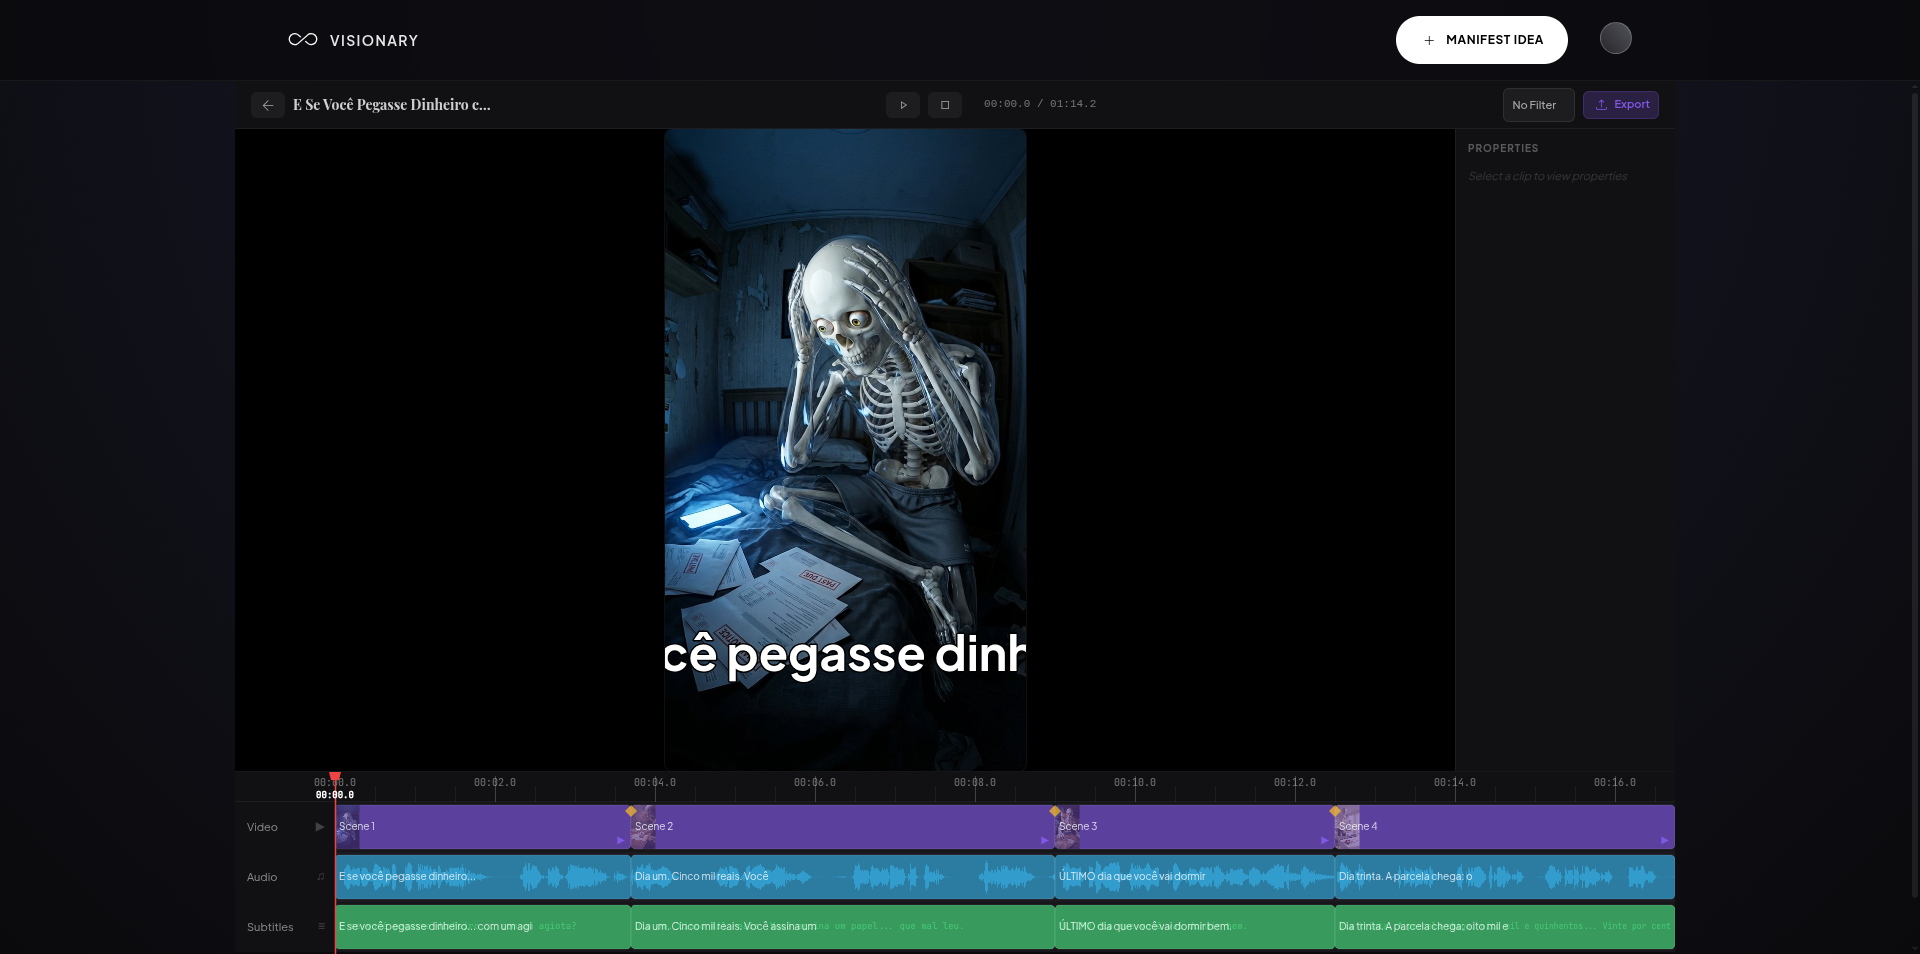Click the timeline ruler at 00:08.0
This screenshot has height=954, width=1920.
[x=975, y=787]
